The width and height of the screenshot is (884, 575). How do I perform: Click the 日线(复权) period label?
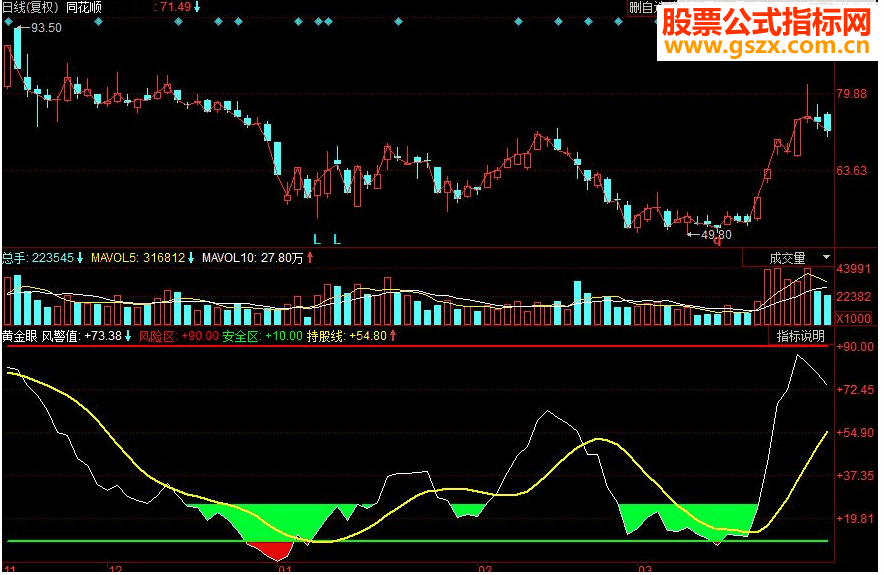coord(30,7)
